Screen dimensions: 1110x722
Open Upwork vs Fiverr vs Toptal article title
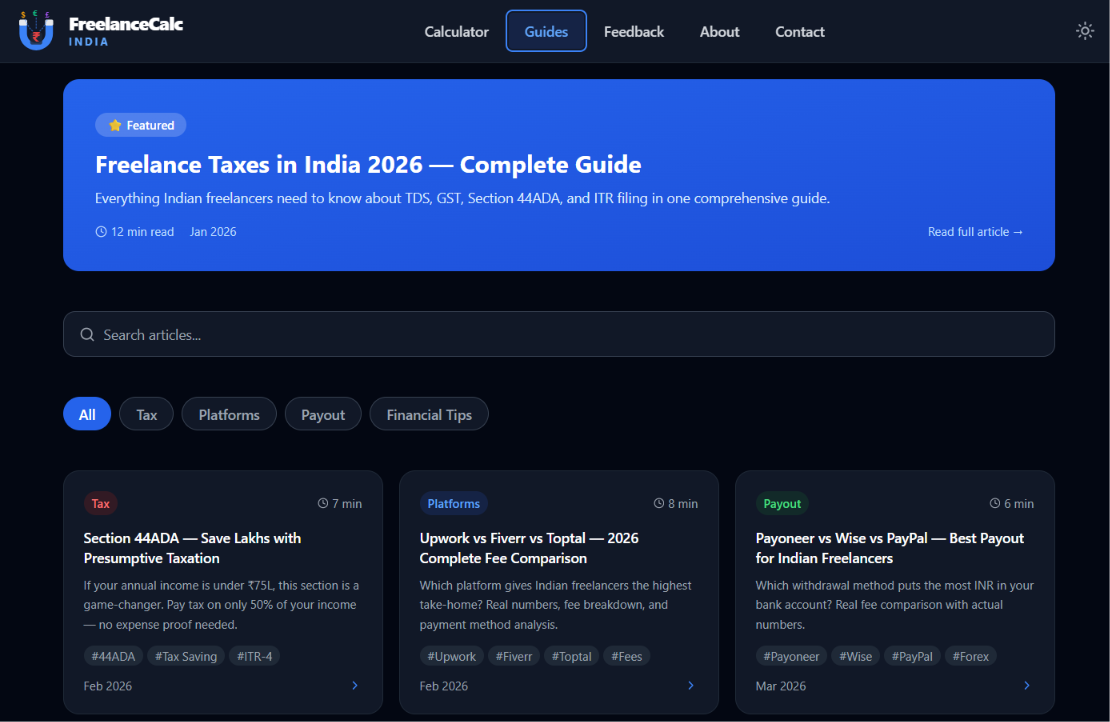[529, 548]
